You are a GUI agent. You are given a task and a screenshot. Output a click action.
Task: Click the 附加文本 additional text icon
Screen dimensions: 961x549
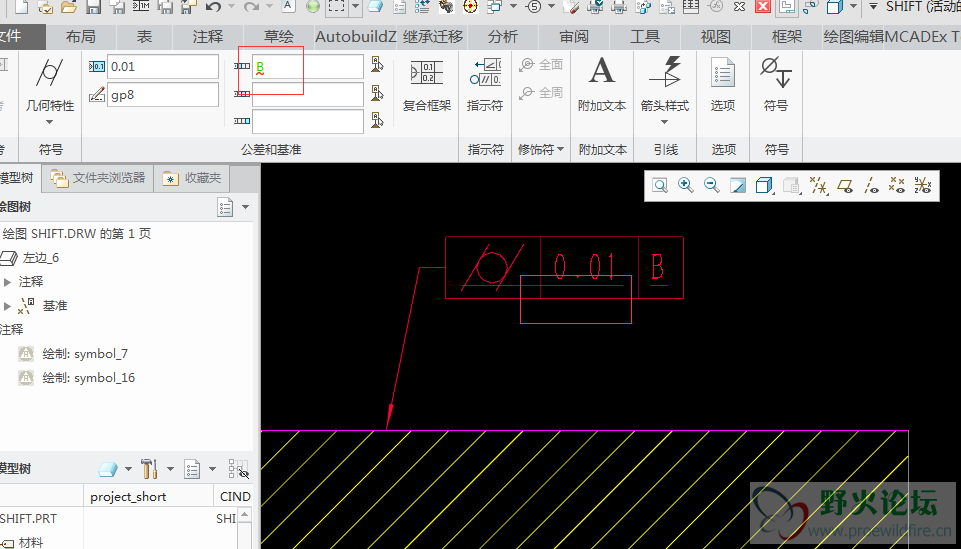point(601,84)
